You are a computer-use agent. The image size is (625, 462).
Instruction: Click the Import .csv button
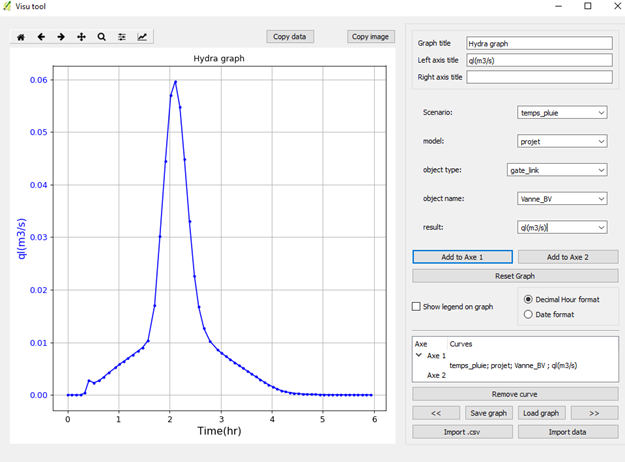(462, 432)
